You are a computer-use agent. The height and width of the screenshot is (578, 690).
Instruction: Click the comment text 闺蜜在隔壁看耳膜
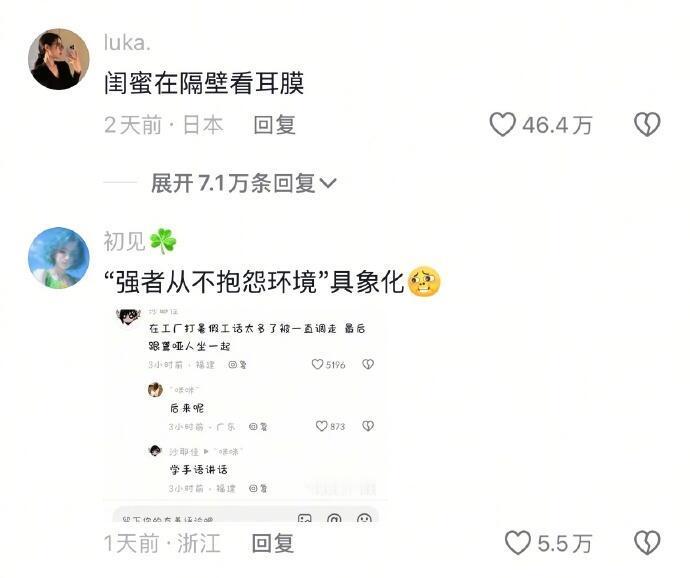(204, 83)
